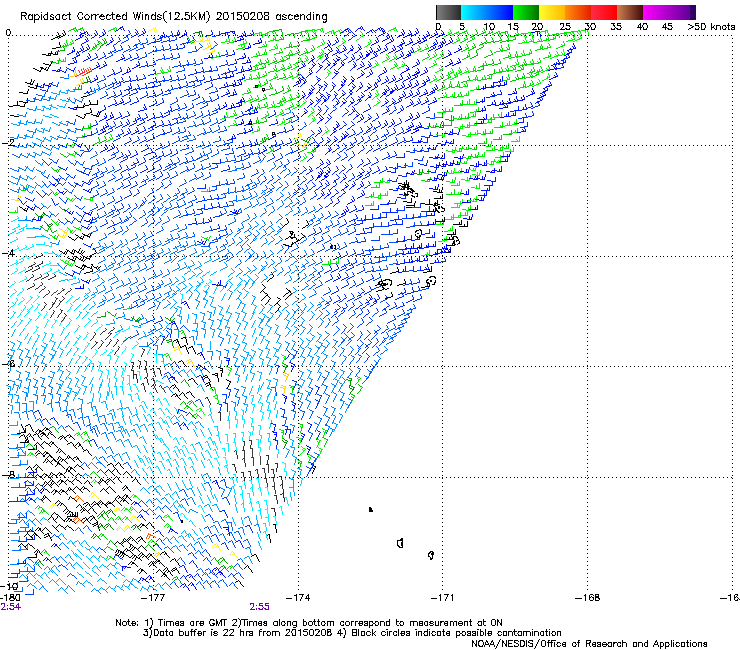The image size is (740, 650).
Task: Click the red wind barbs near top-left
Action: [x=84, y=71]
